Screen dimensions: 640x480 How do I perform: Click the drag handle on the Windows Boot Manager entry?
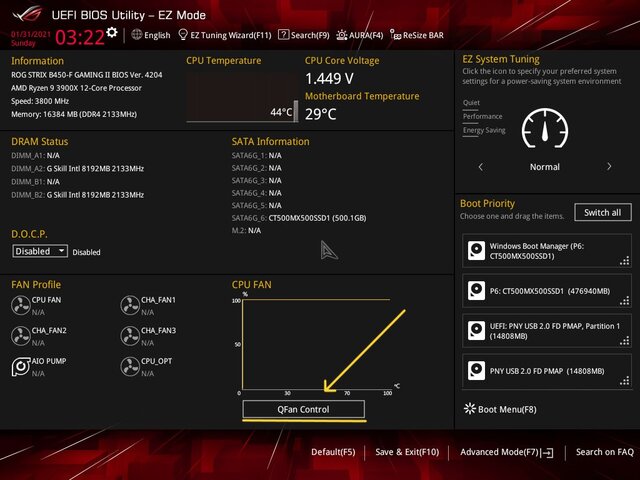(624, 261)
